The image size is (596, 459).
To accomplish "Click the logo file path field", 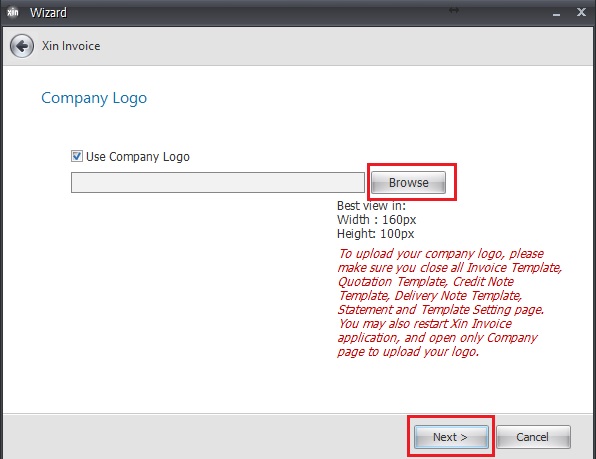I will pos(218,182).
